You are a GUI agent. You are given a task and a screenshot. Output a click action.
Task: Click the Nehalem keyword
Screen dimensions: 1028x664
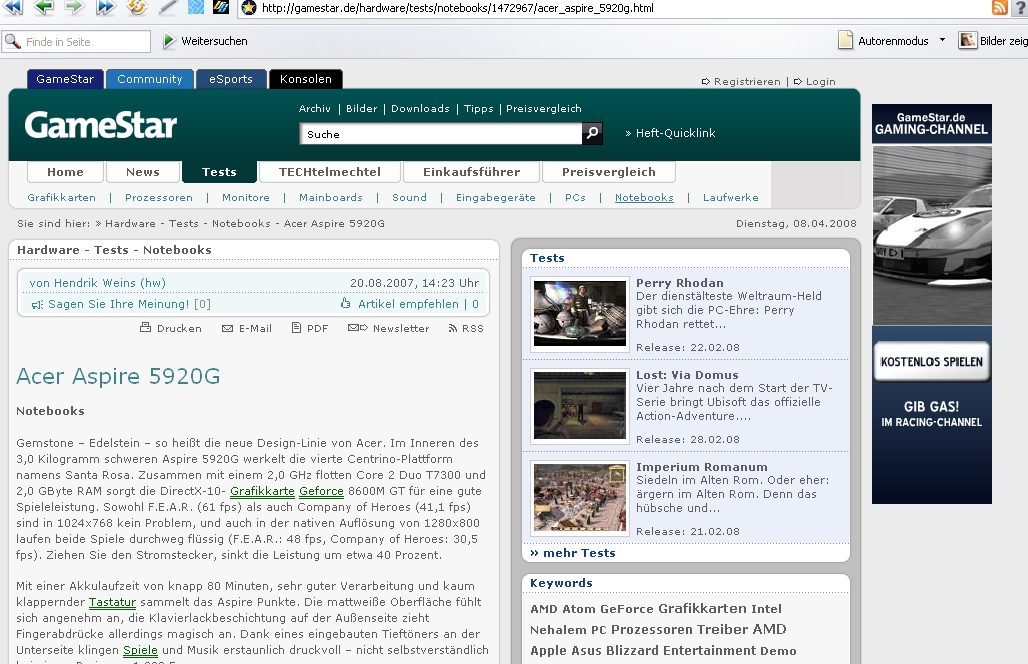558,630
